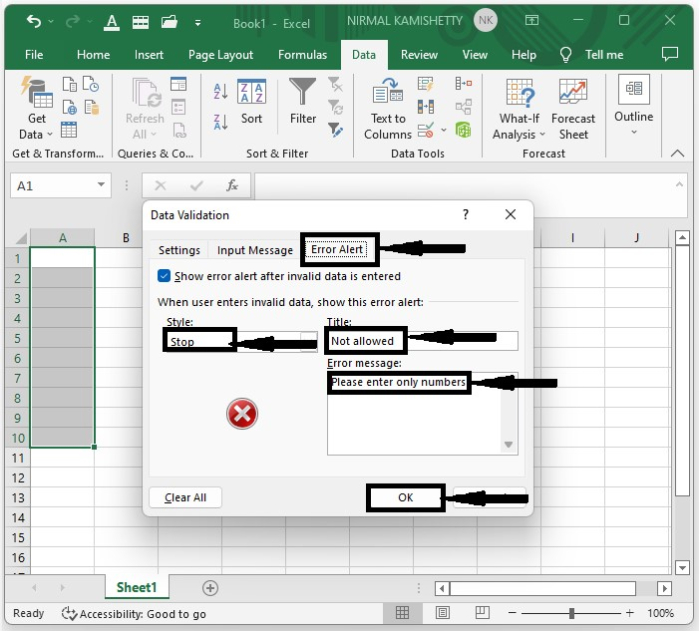Open the Name Box dropdown arrow
The image size is (700, 631).
[x=102, y=186]
